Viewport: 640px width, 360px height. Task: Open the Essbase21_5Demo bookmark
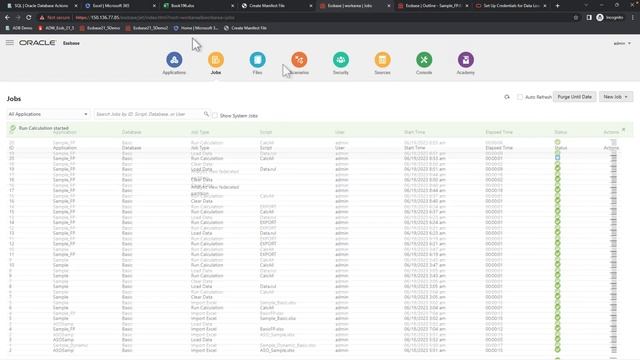coord(100,28)
